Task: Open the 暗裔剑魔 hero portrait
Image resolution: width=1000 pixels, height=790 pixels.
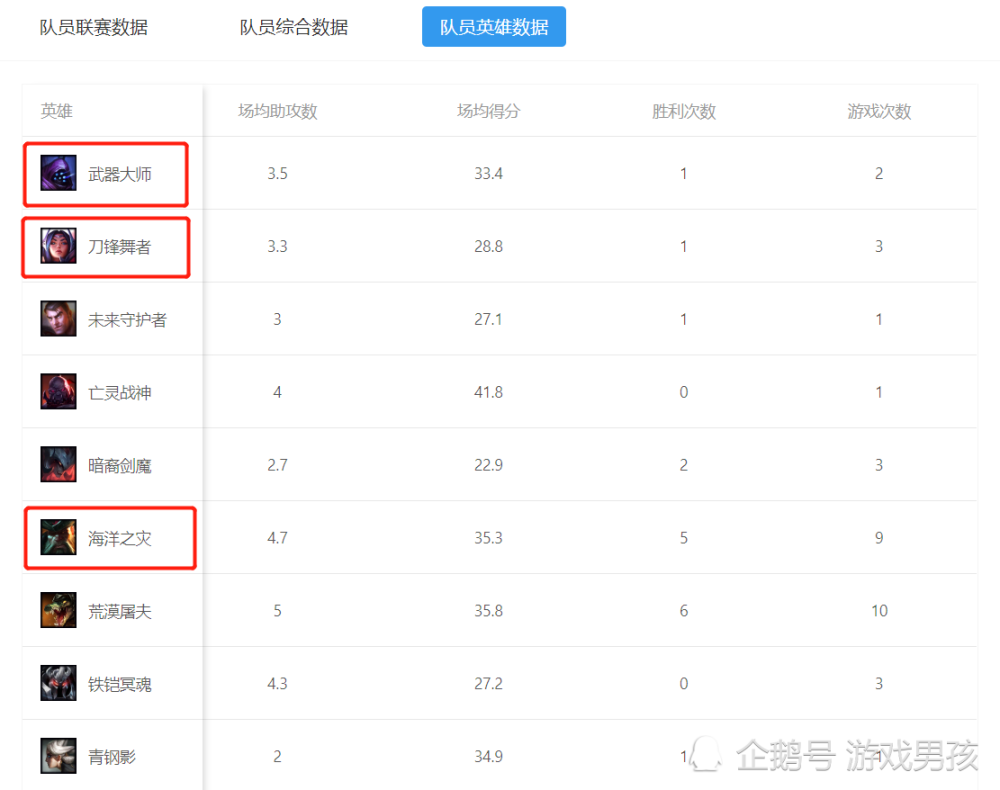Action: (58, 465)
